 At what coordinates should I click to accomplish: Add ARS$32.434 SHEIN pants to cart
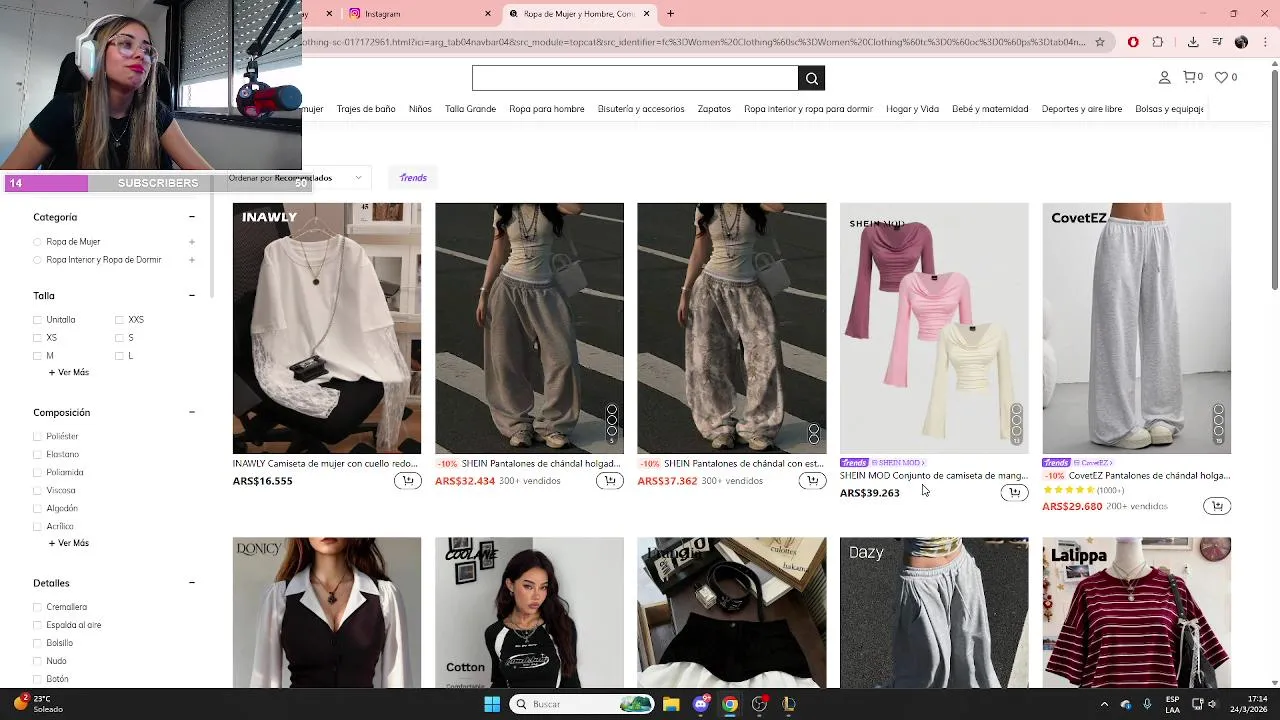point(609,481)
